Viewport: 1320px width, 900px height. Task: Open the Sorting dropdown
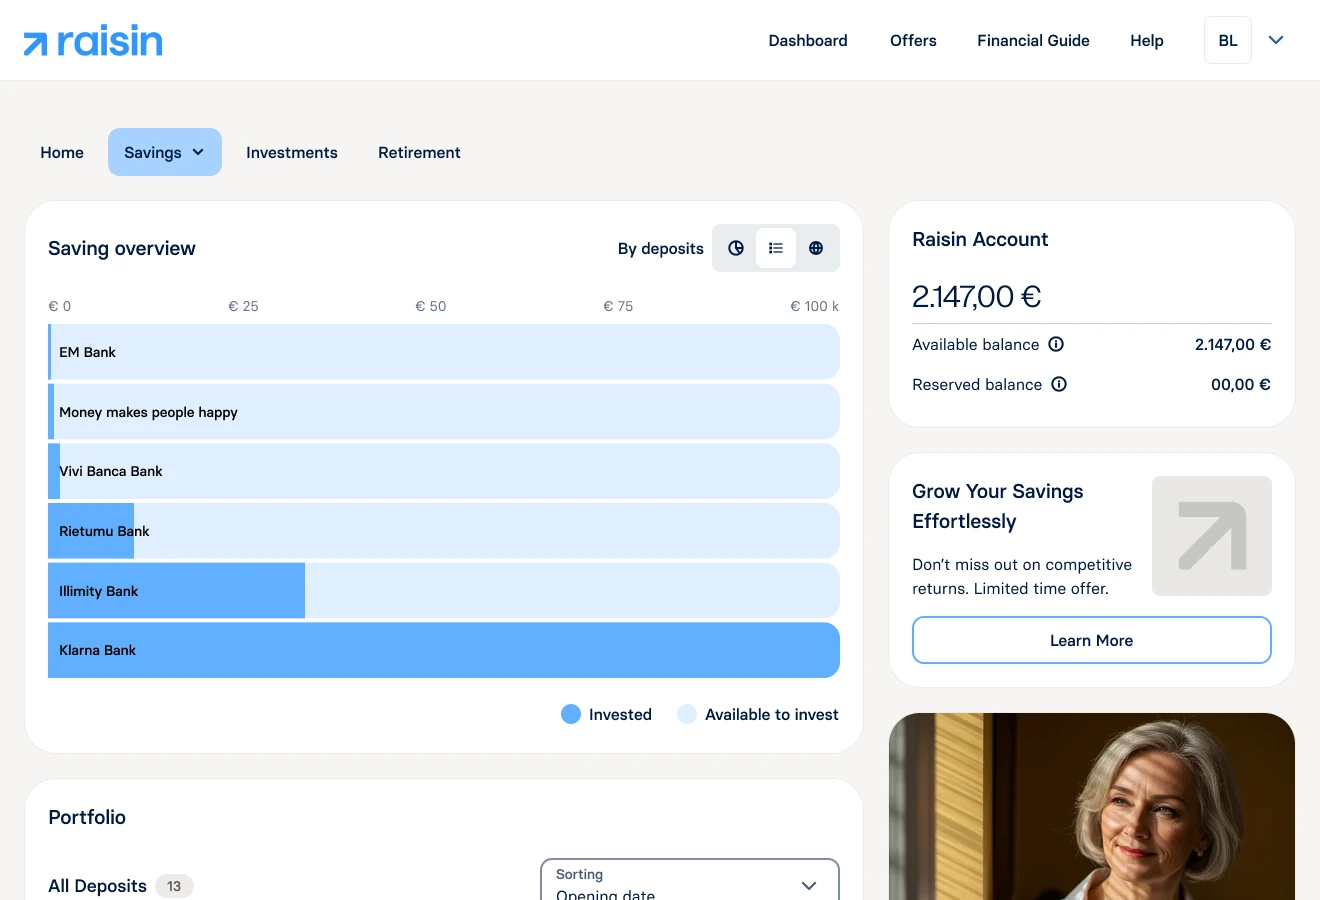coord(690,880)
